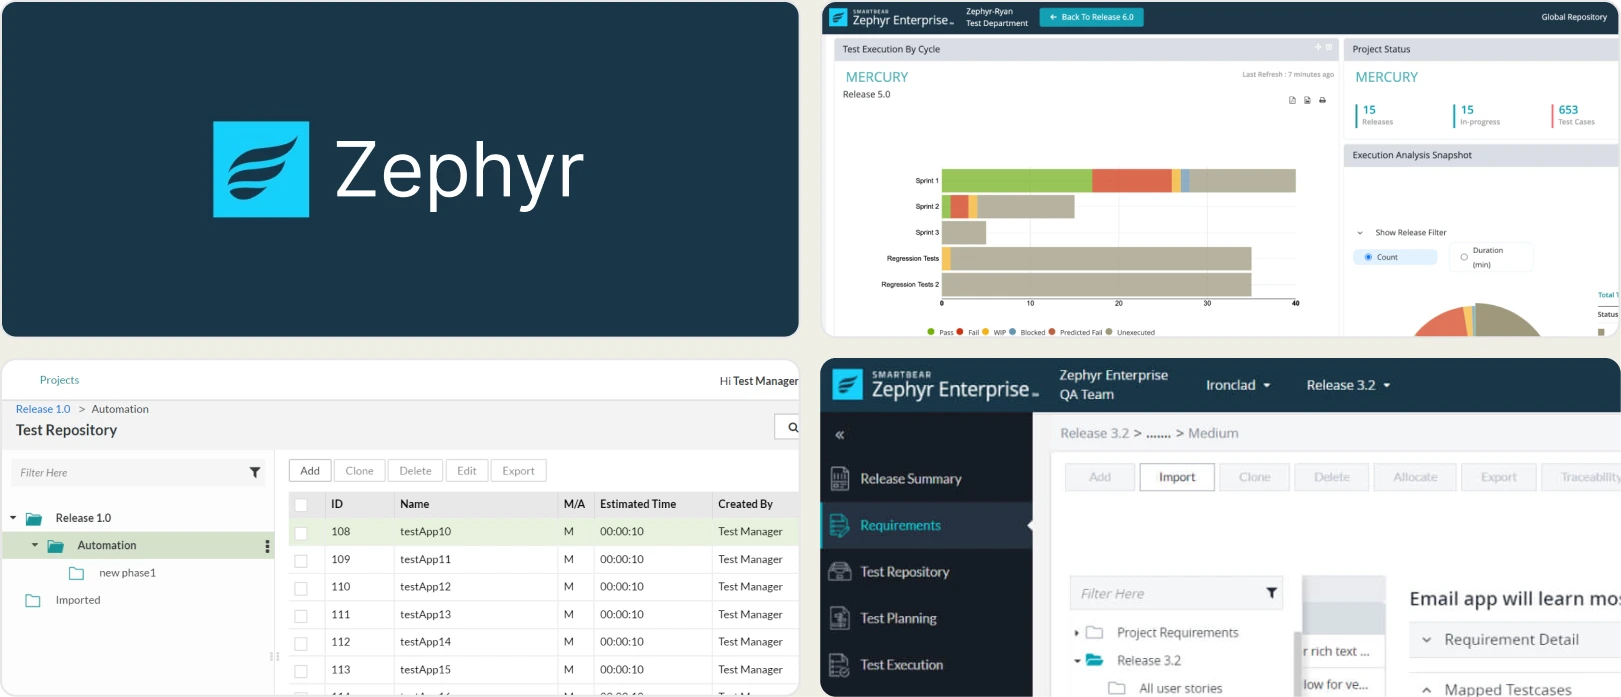Check the box for testApp13 row
Screen dimensions: 1621x697
pos(301,616)
